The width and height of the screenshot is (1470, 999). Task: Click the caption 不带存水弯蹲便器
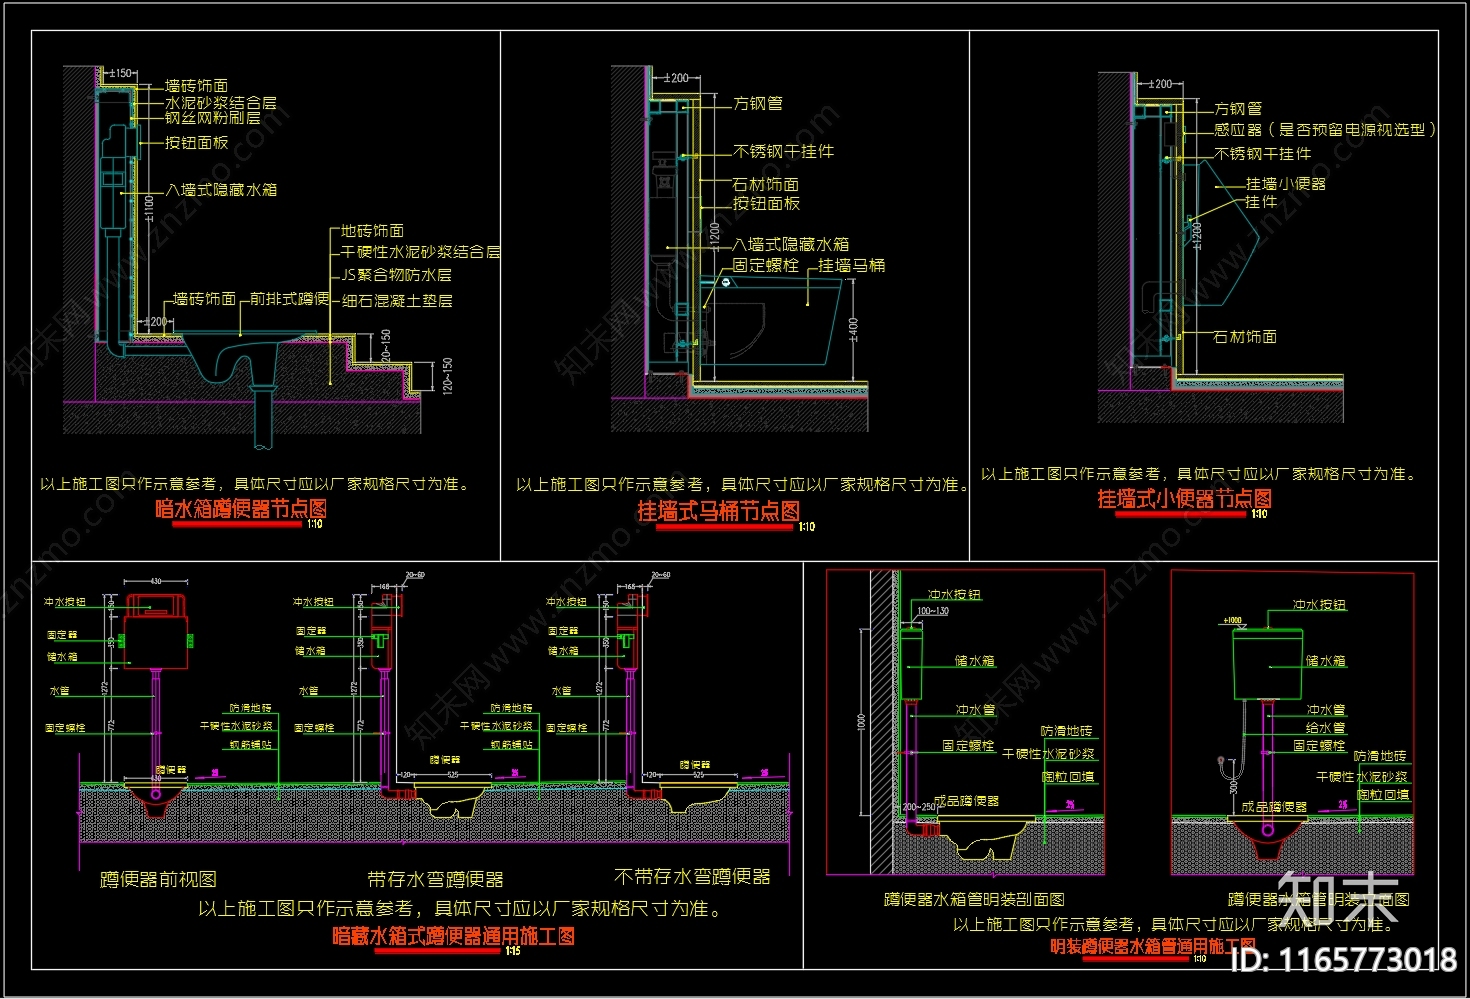pos(692,877)
